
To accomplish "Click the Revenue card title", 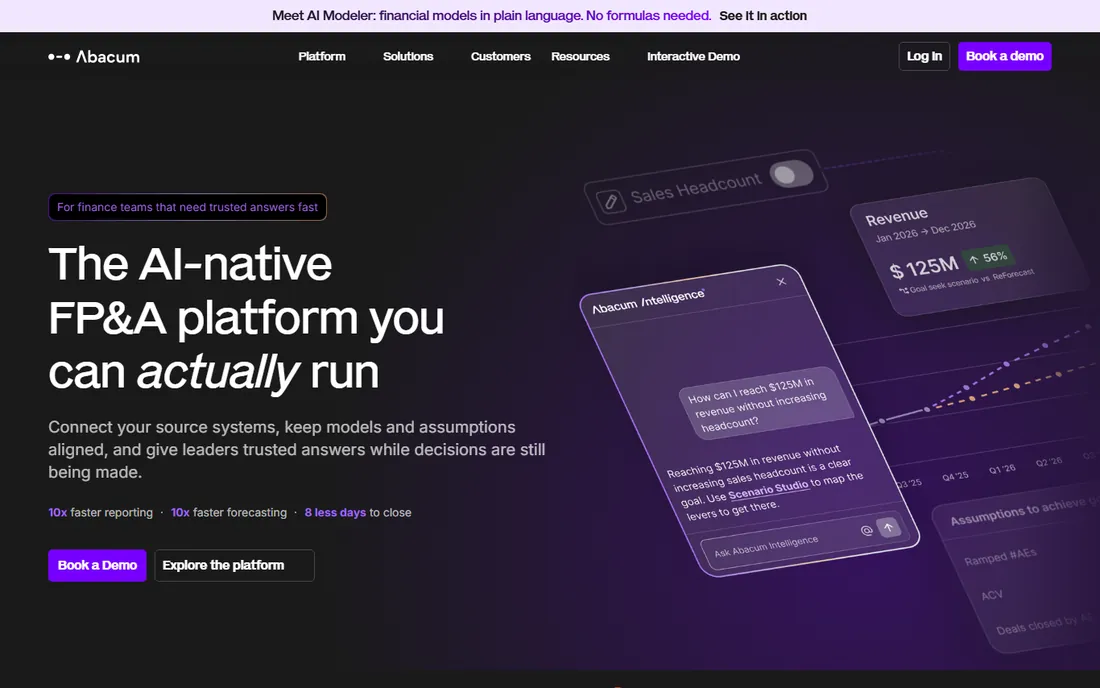I will 897,217.
